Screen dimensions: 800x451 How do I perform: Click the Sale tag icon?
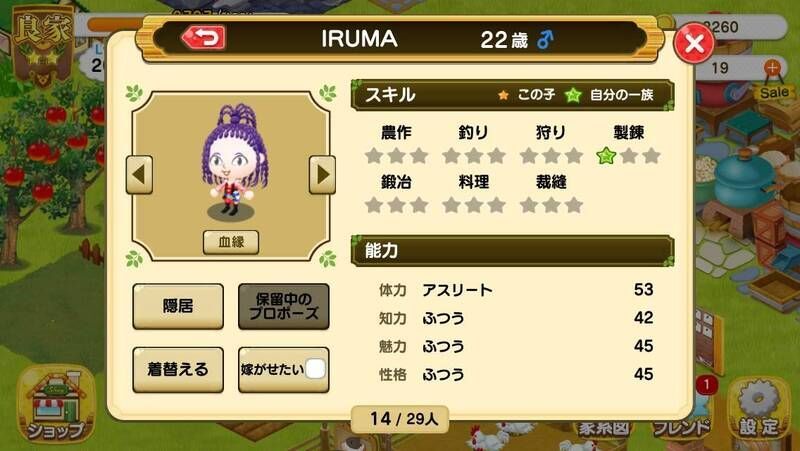coord(774,92)
